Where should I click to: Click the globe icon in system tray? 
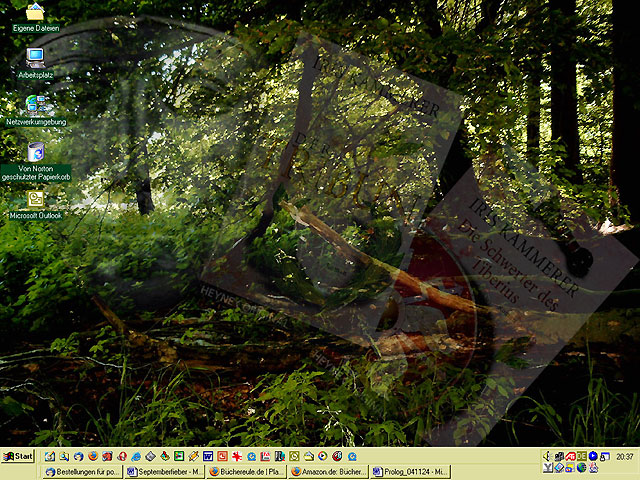(x=581, y=468)
